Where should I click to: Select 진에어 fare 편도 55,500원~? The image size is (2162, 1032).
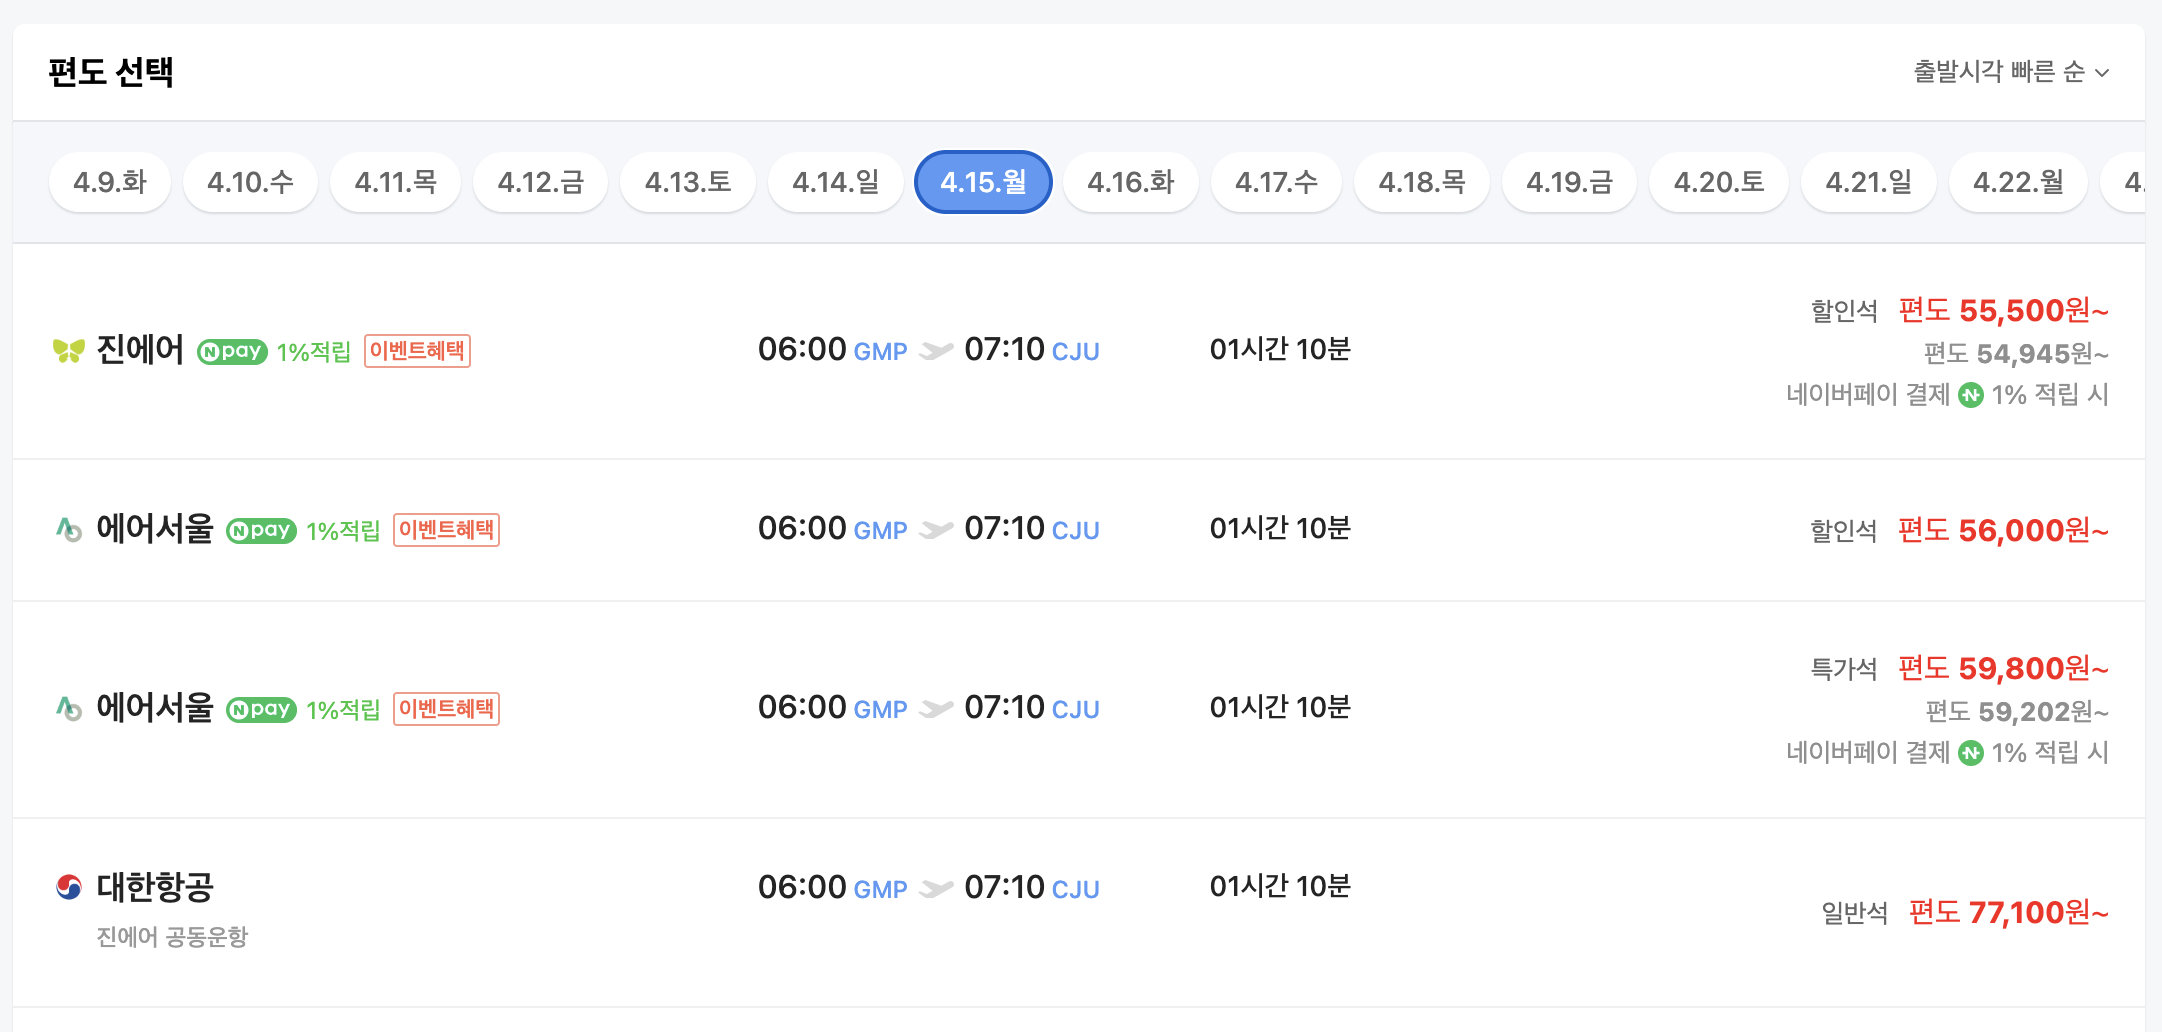pos(2003,311)
